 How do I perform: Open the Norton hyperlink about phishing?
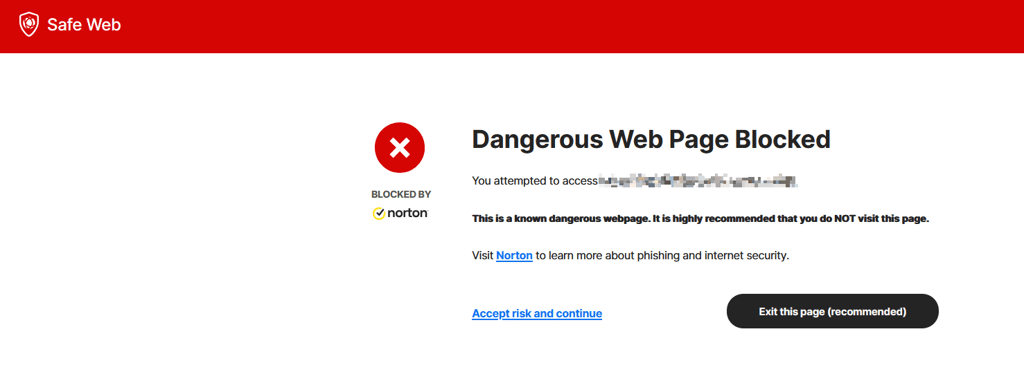tap(514, 256)
